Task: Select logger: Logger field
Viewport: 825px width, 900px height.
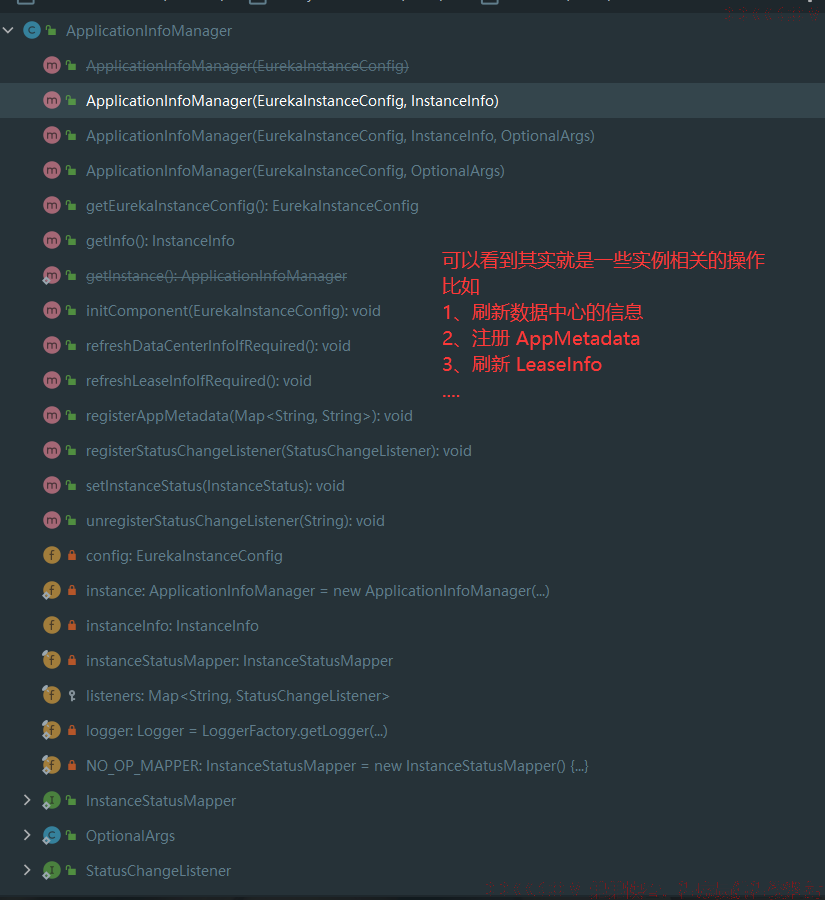Action: coord(412,731)
